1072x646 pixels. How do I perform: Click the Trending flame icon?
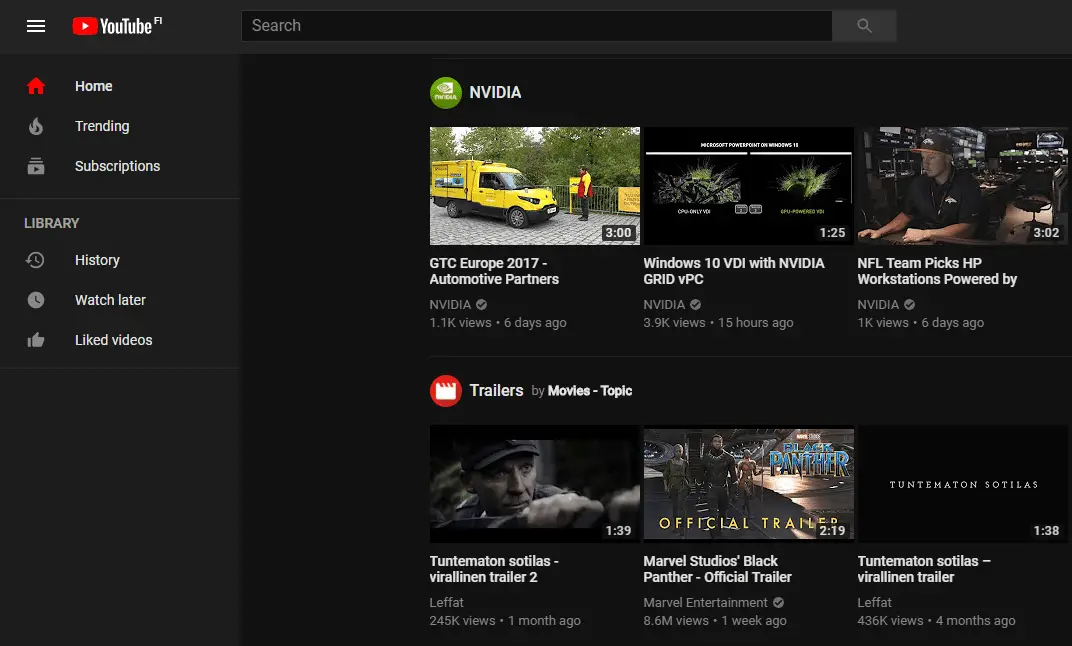(36, 126)
